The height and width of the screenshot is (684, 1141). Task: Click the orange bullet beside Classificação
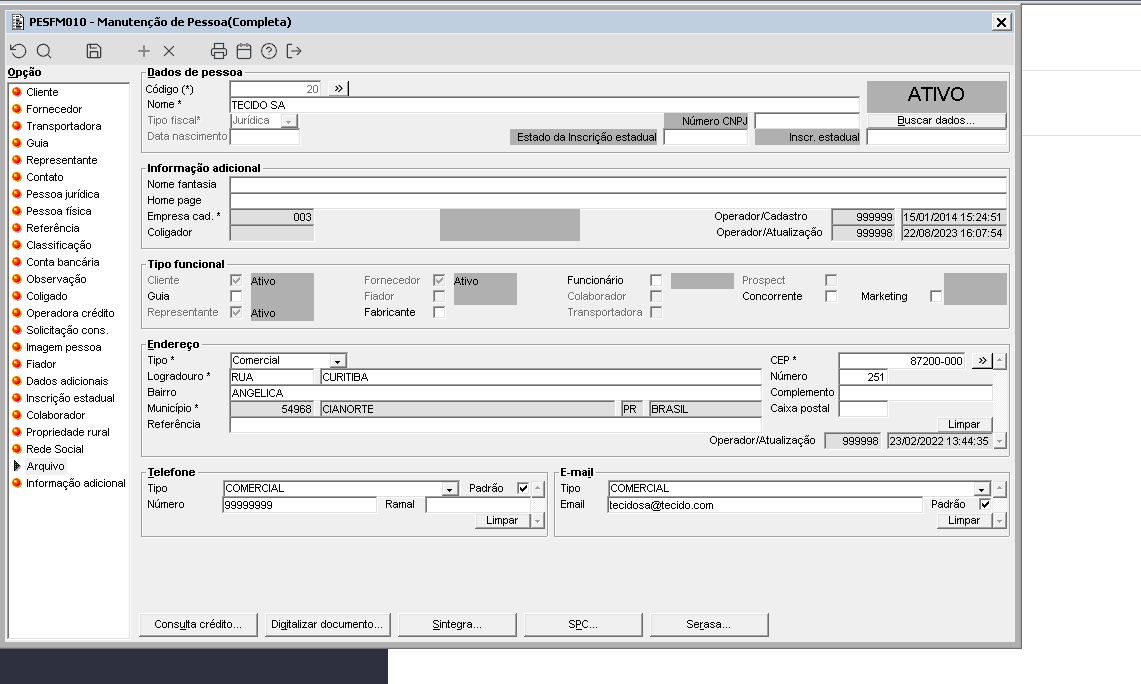(x=17, y=244)
